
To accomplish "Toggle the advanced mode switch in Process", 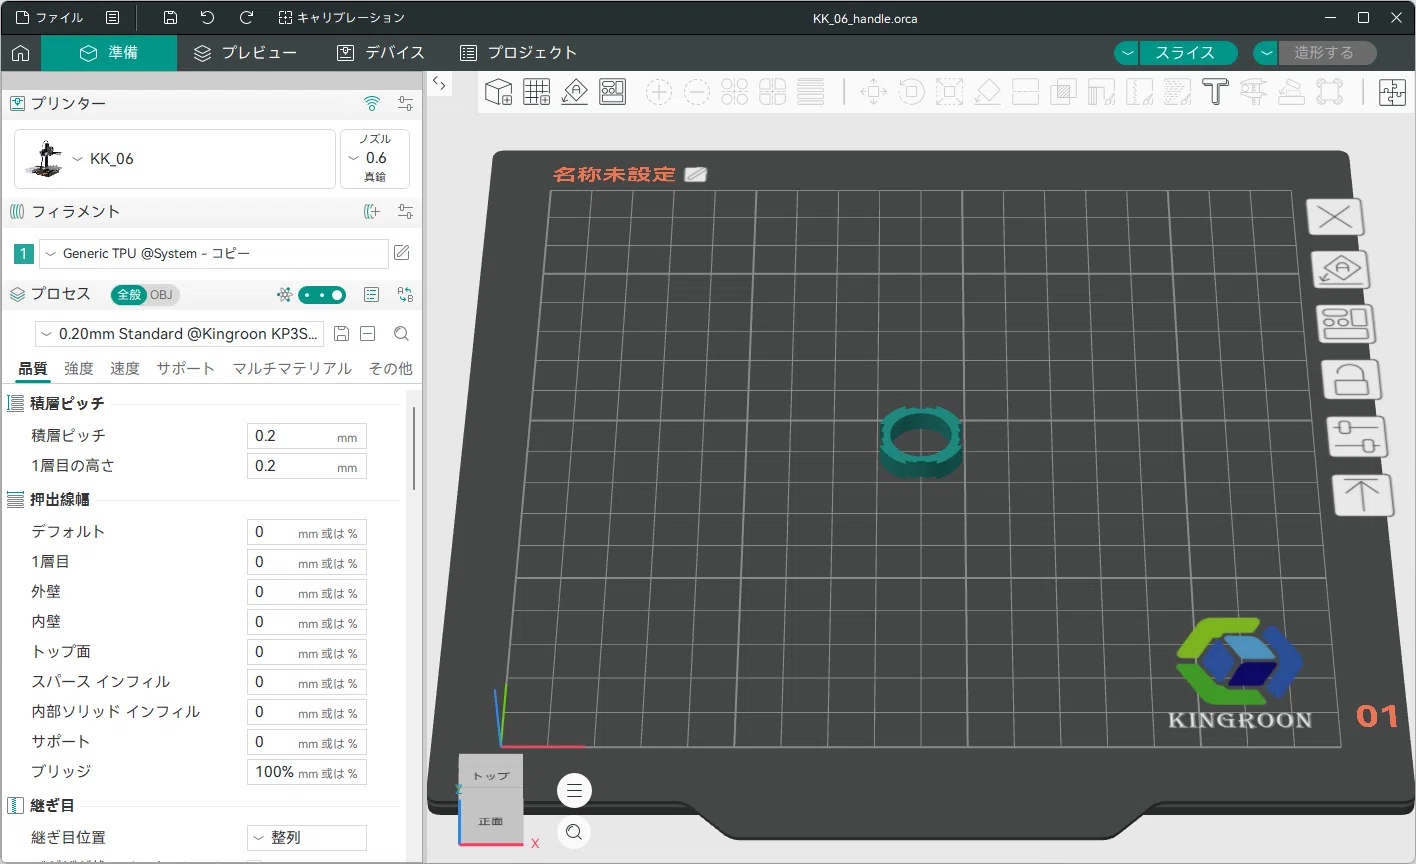I will click(x=322, y=295).
